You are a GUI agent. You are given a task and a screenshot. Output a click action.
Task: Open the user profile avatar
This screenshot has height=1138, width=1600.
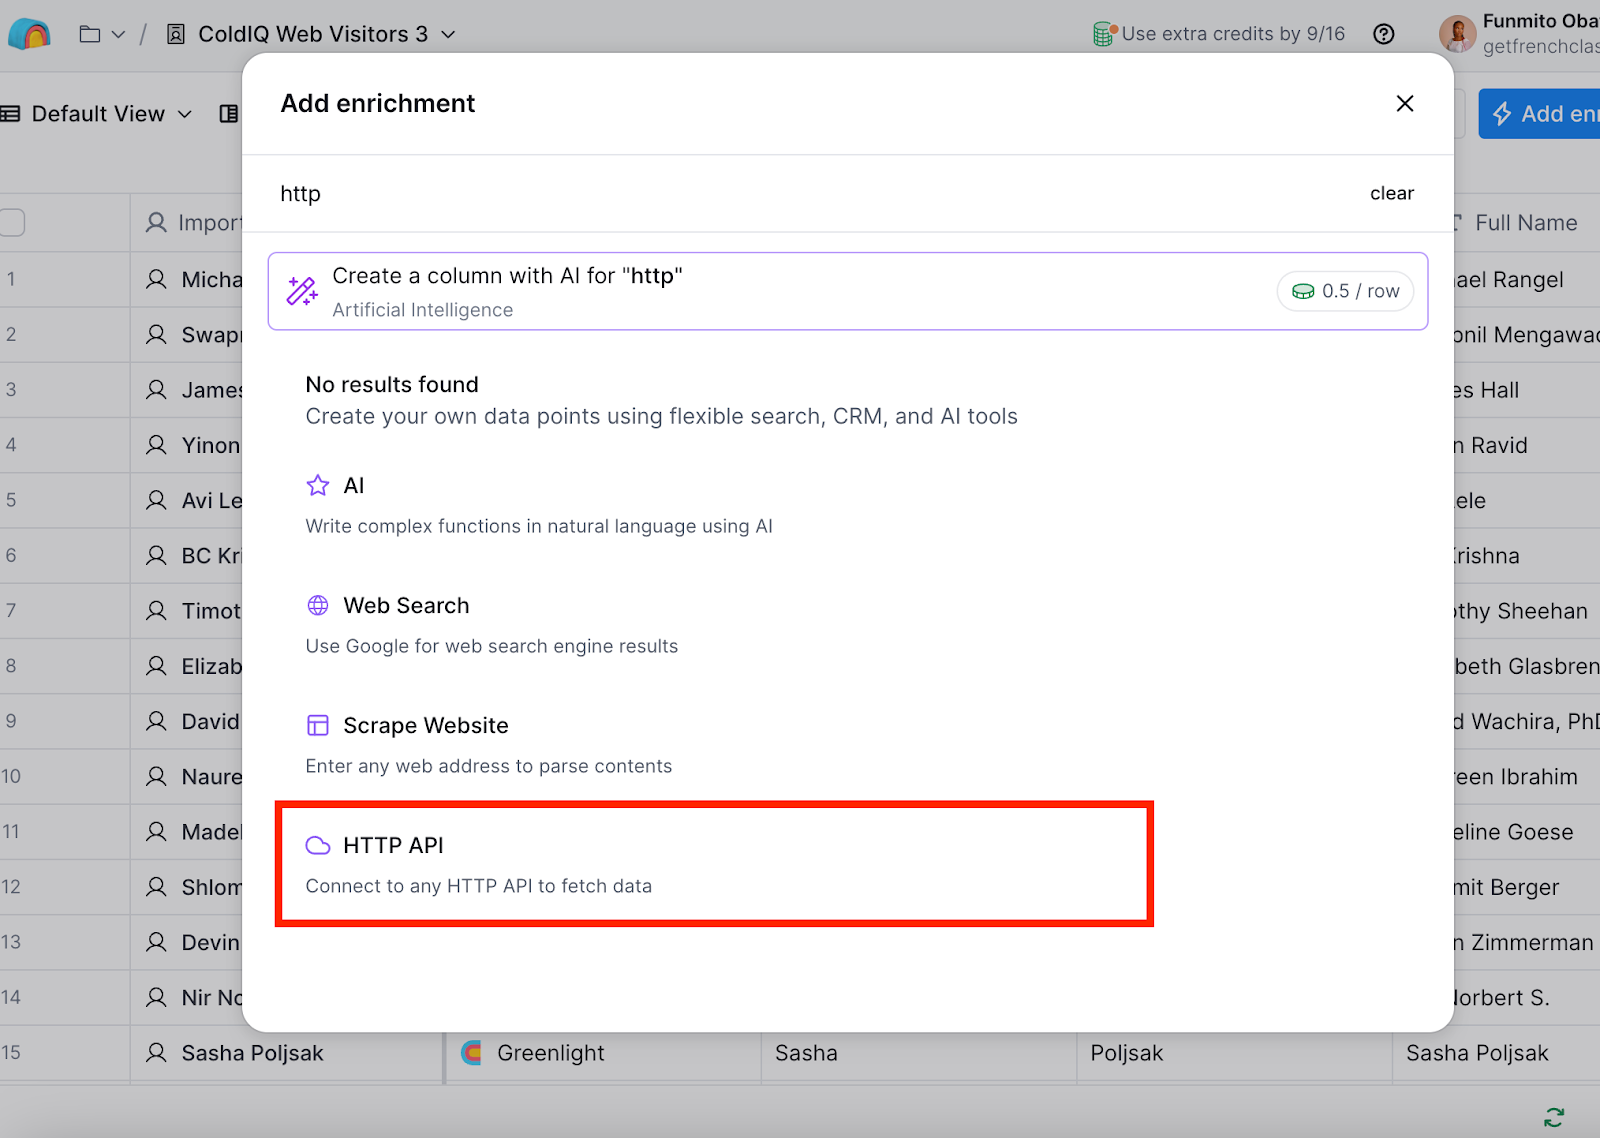point(1457,35)
